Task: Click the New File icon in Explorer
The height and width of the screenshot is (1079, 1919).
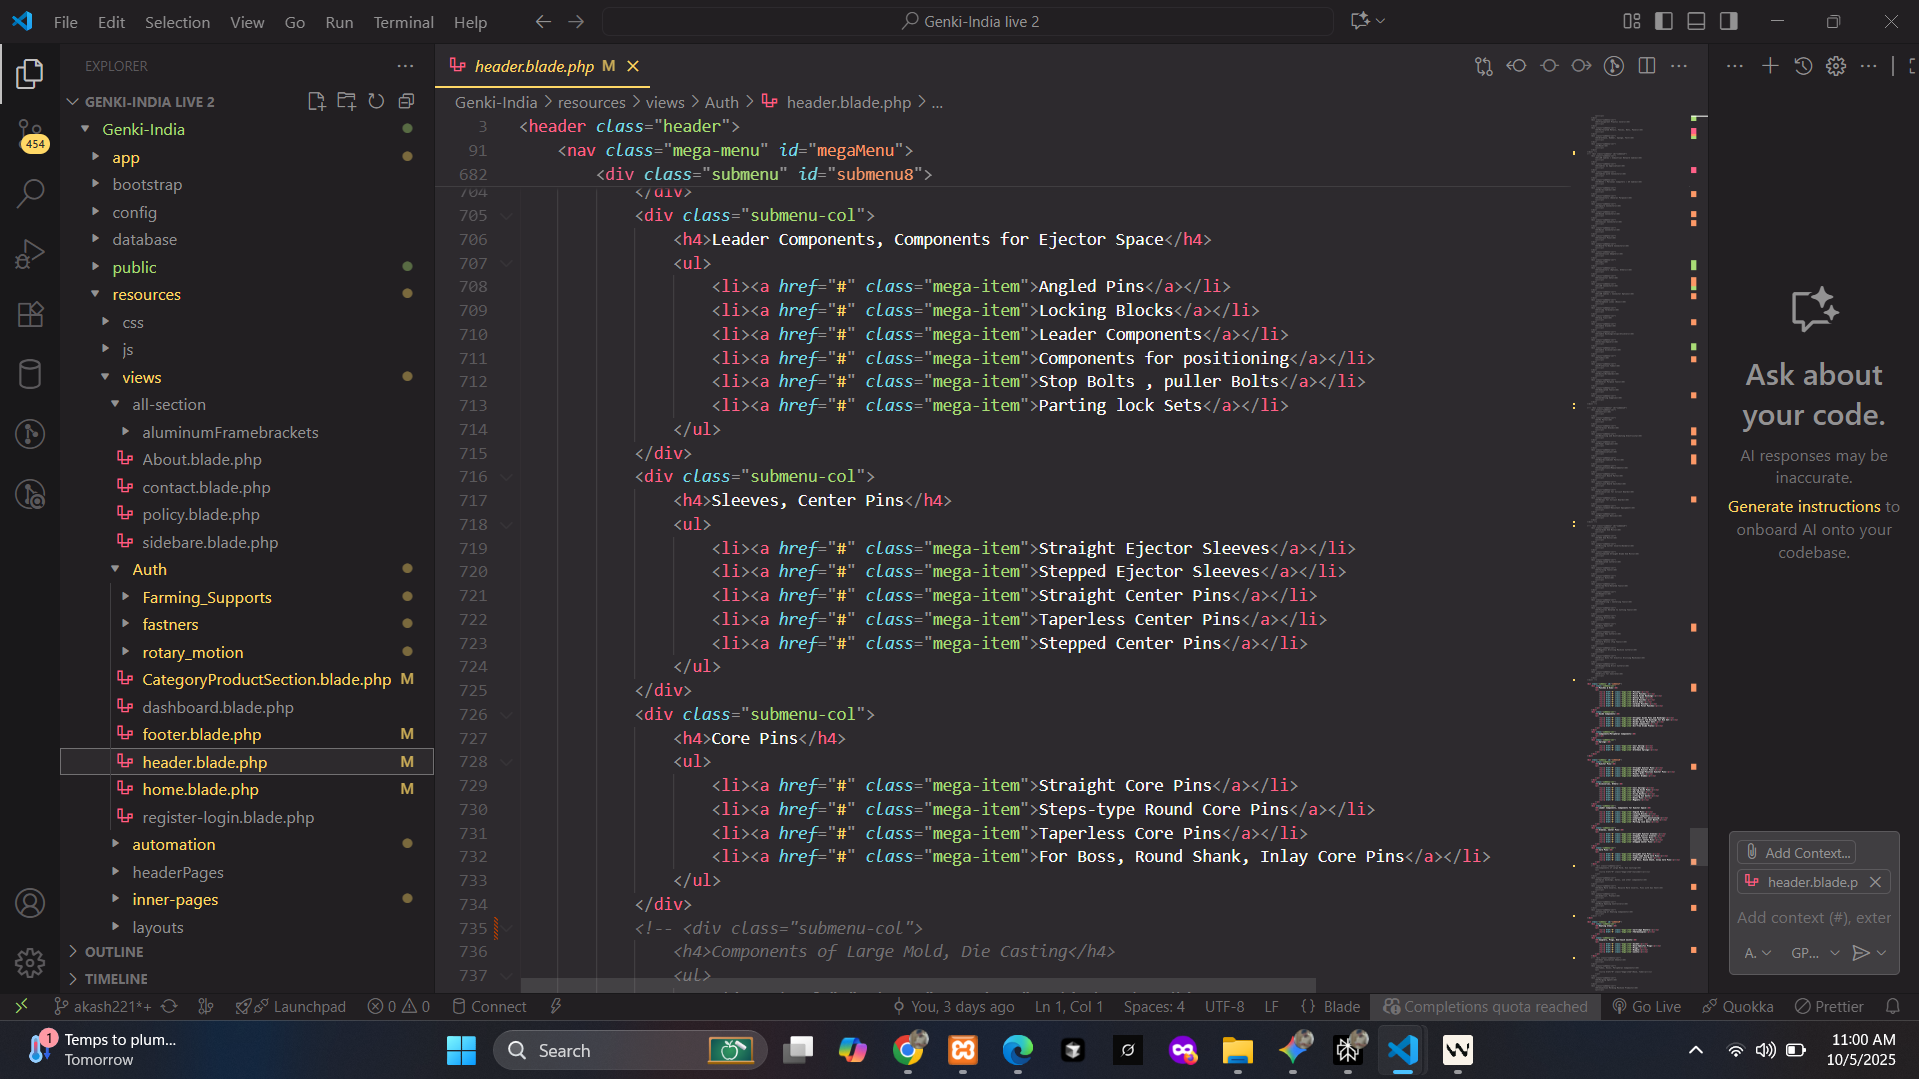Action: pyautogui.click(x=316, y=101)
